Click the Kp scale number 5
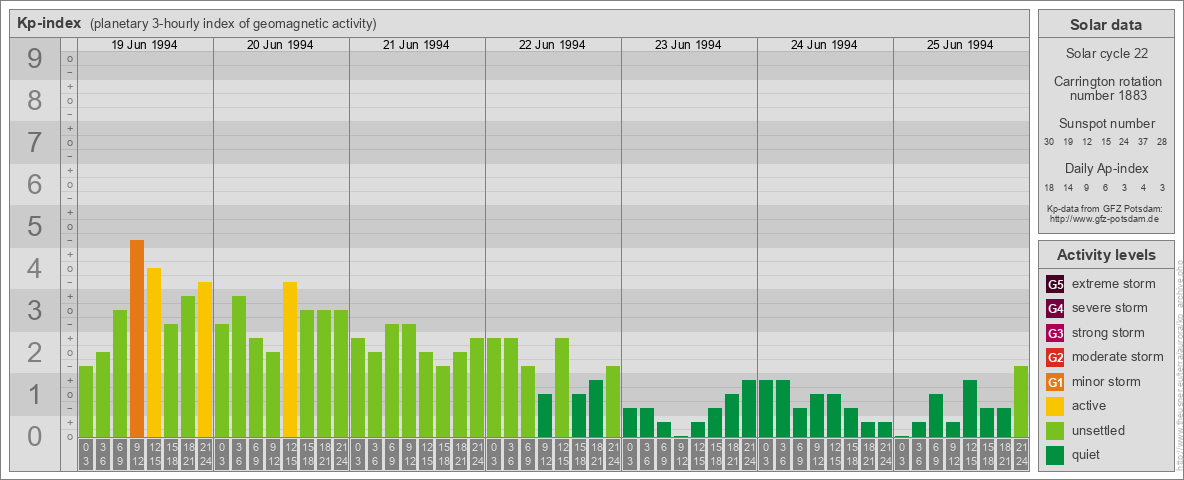 (x=35, y=226)
